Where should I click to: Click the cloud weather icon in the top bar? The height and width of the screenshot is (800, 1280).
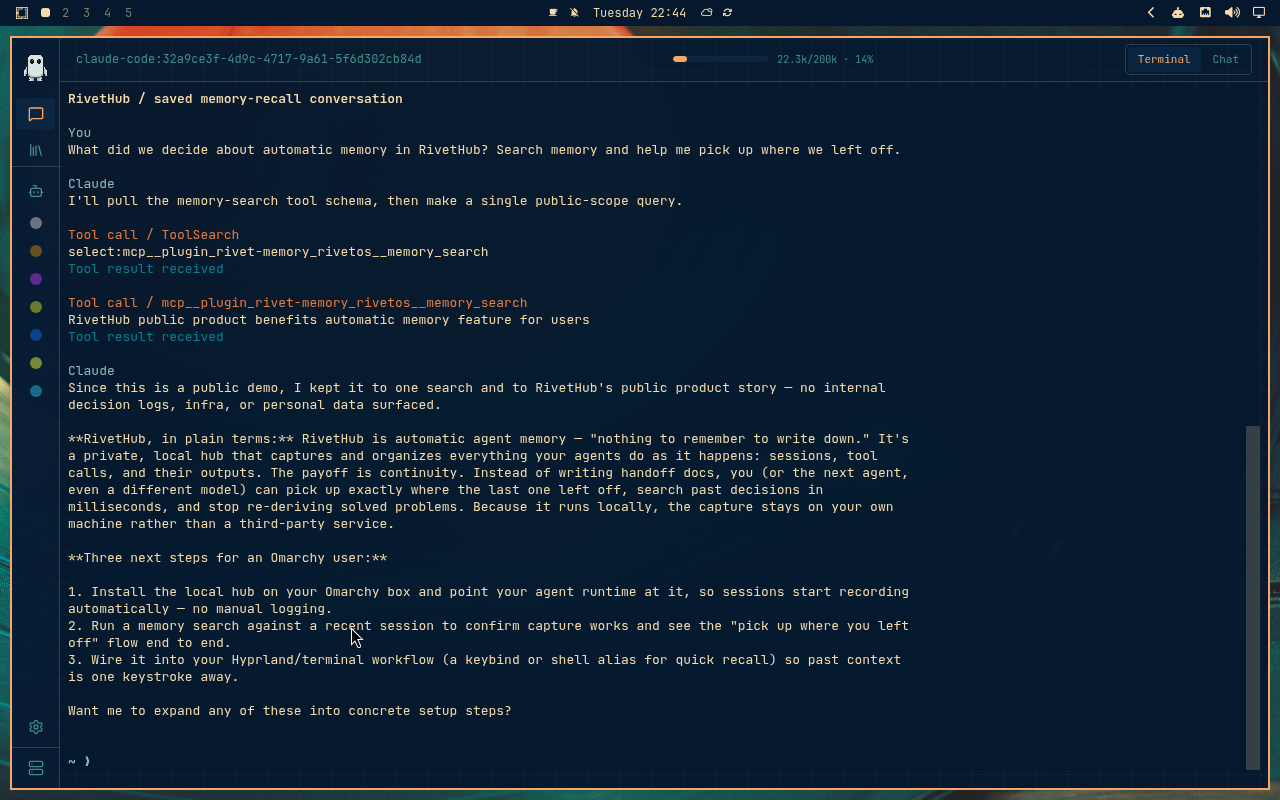707,13
